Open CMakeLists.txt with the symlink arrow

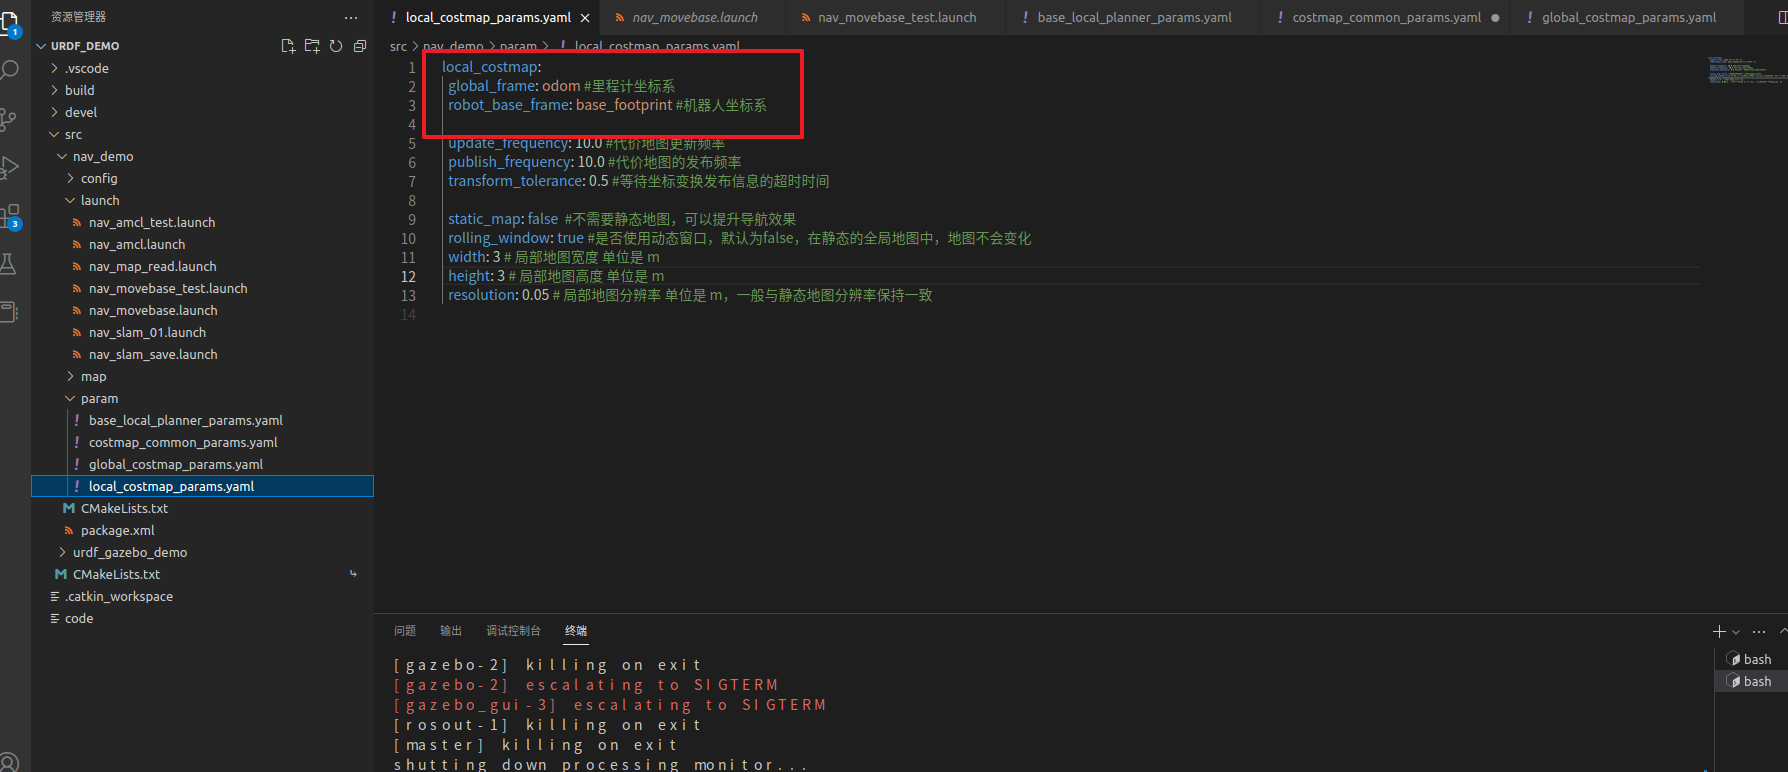point(116,574)
